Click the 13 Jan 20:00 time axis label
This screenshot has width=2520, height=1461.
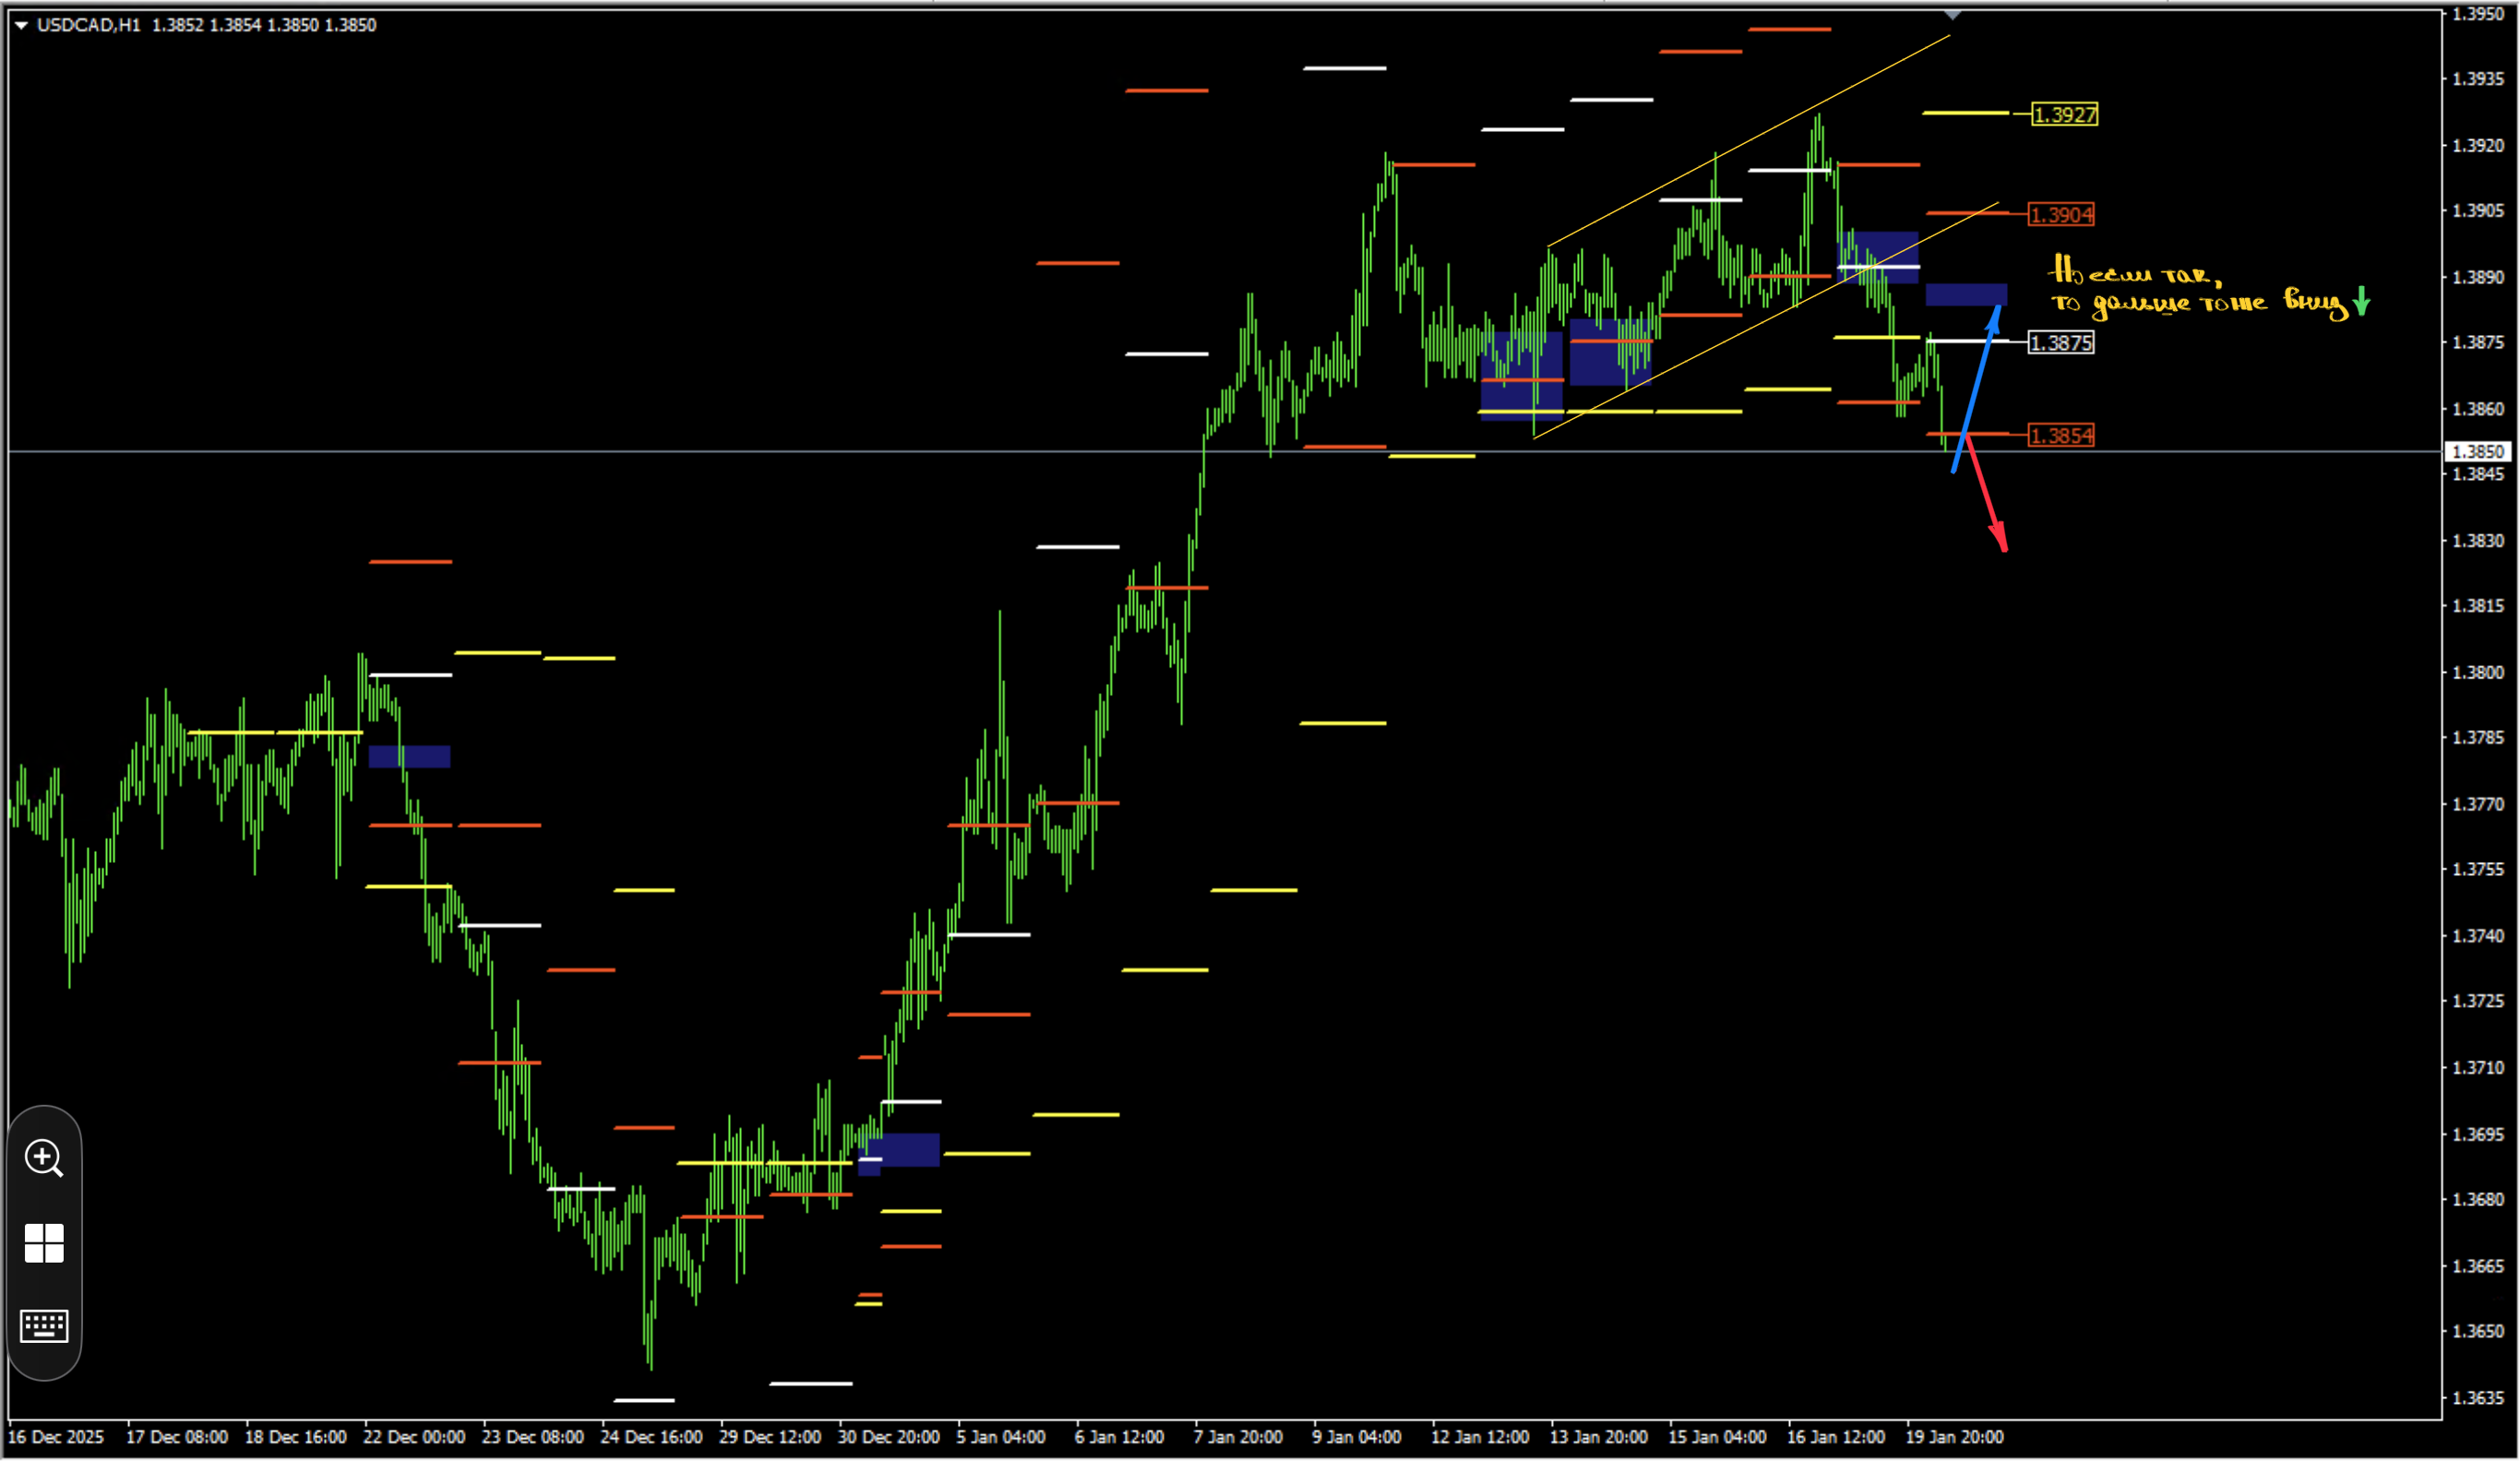tap(1598, 1437)
